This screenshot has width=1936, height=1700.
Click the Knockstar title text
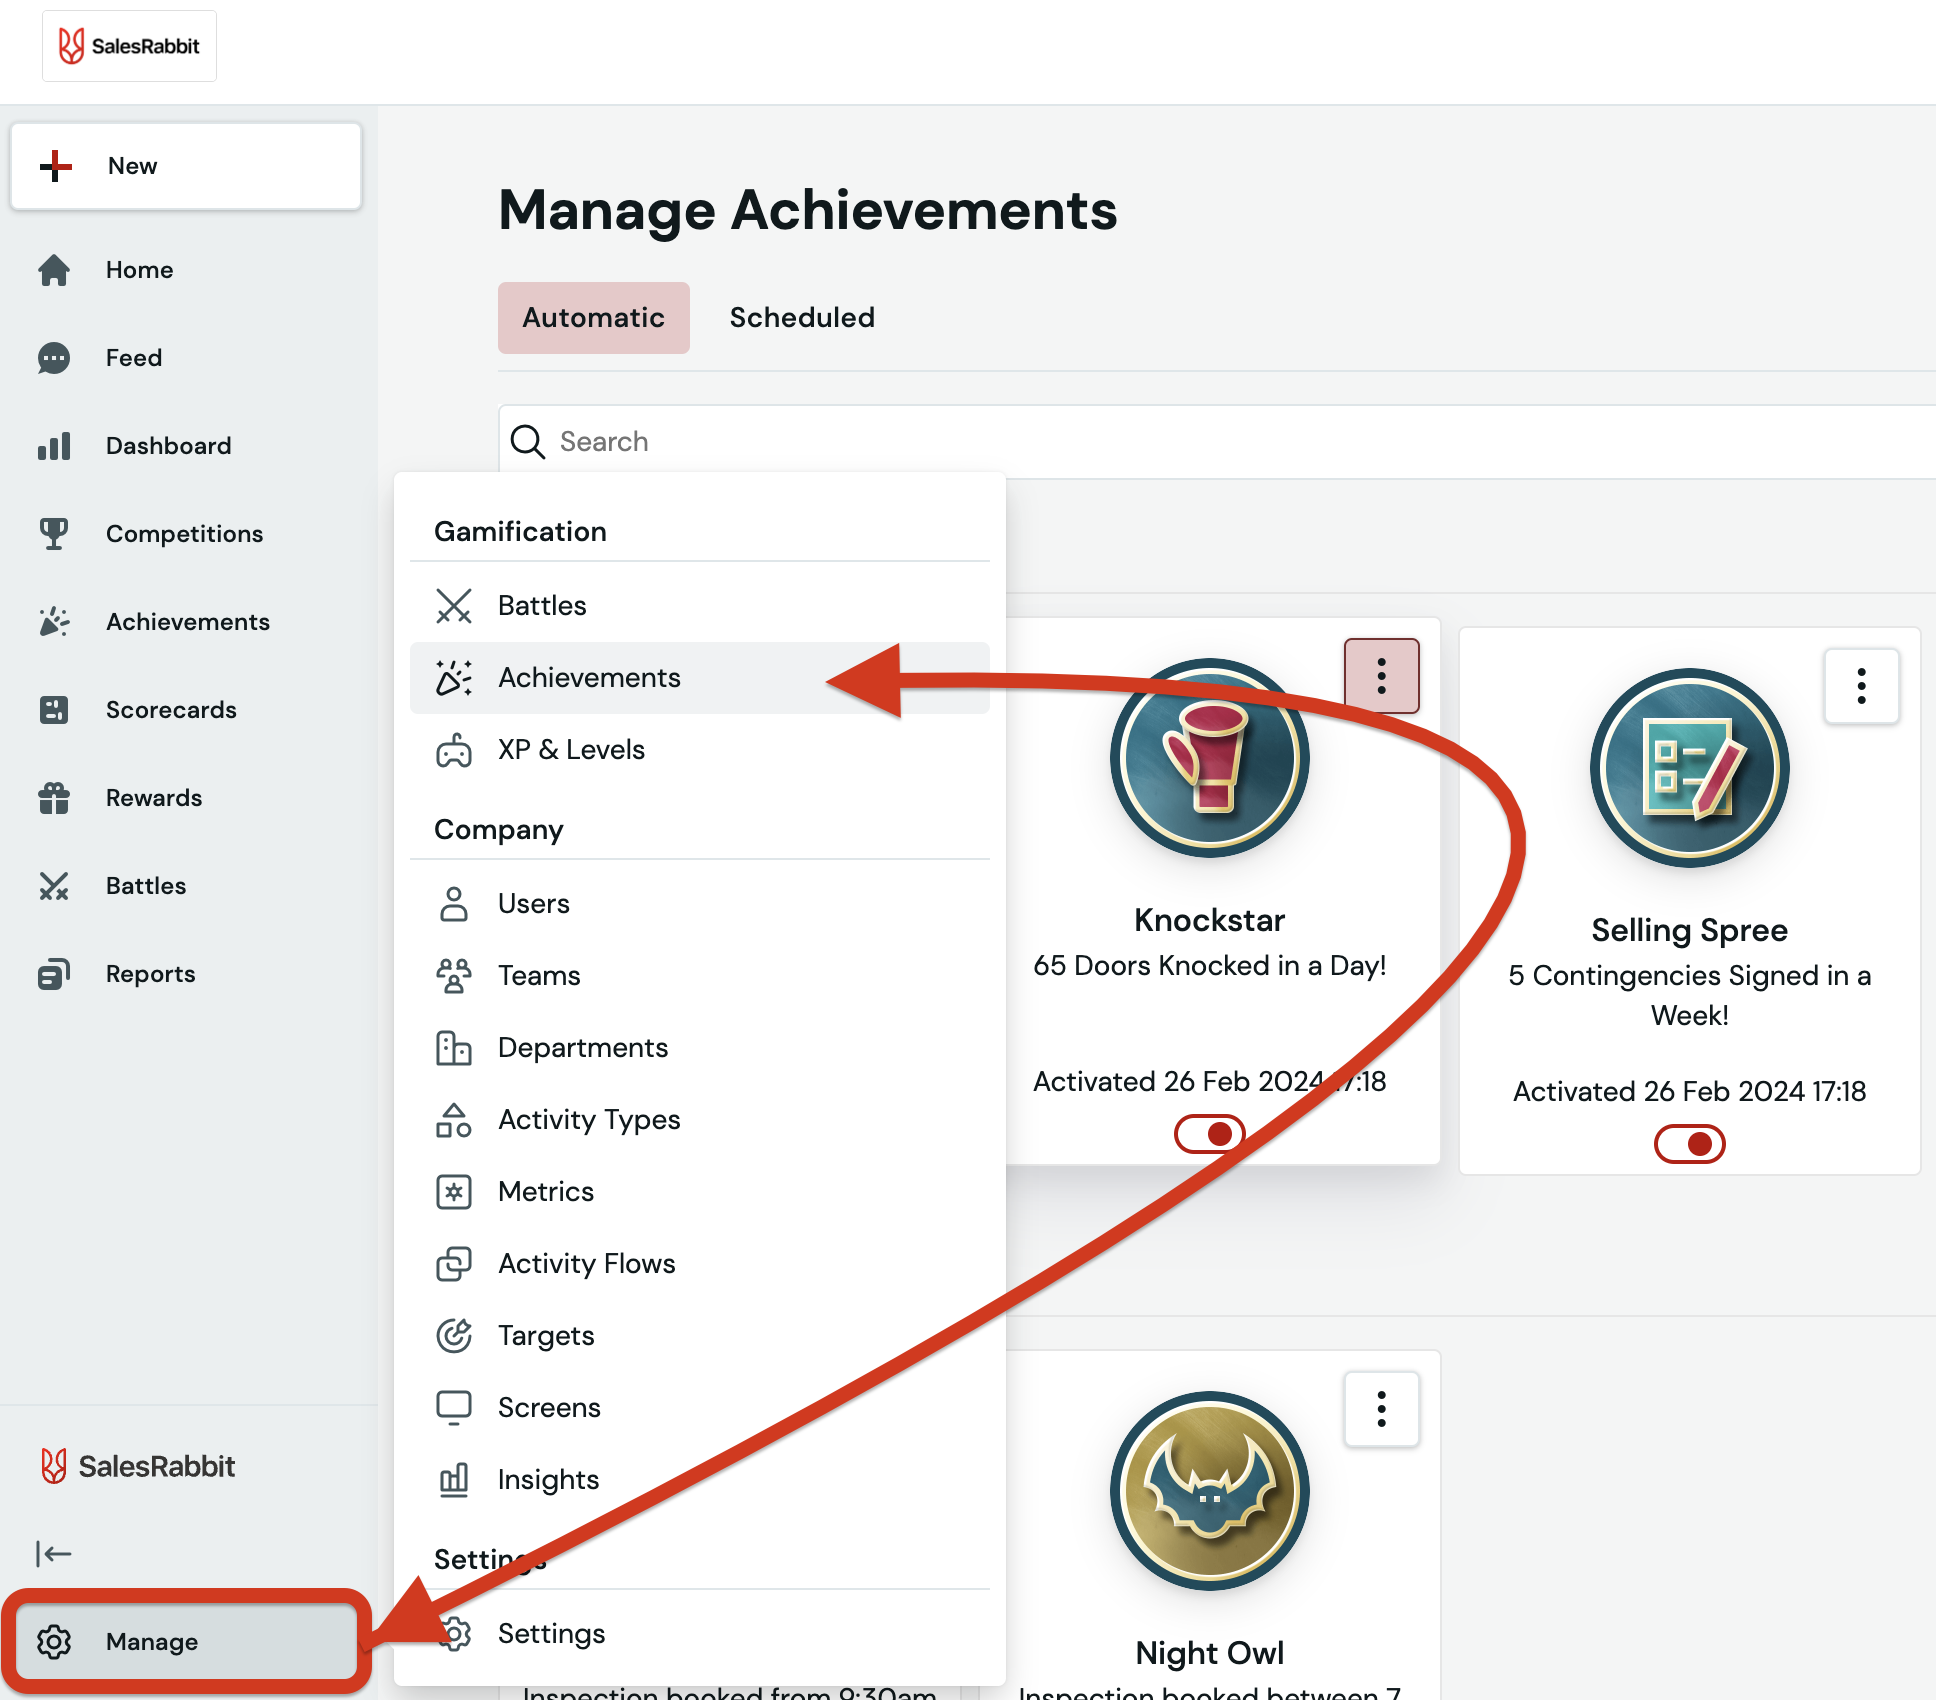(1210, 920)
